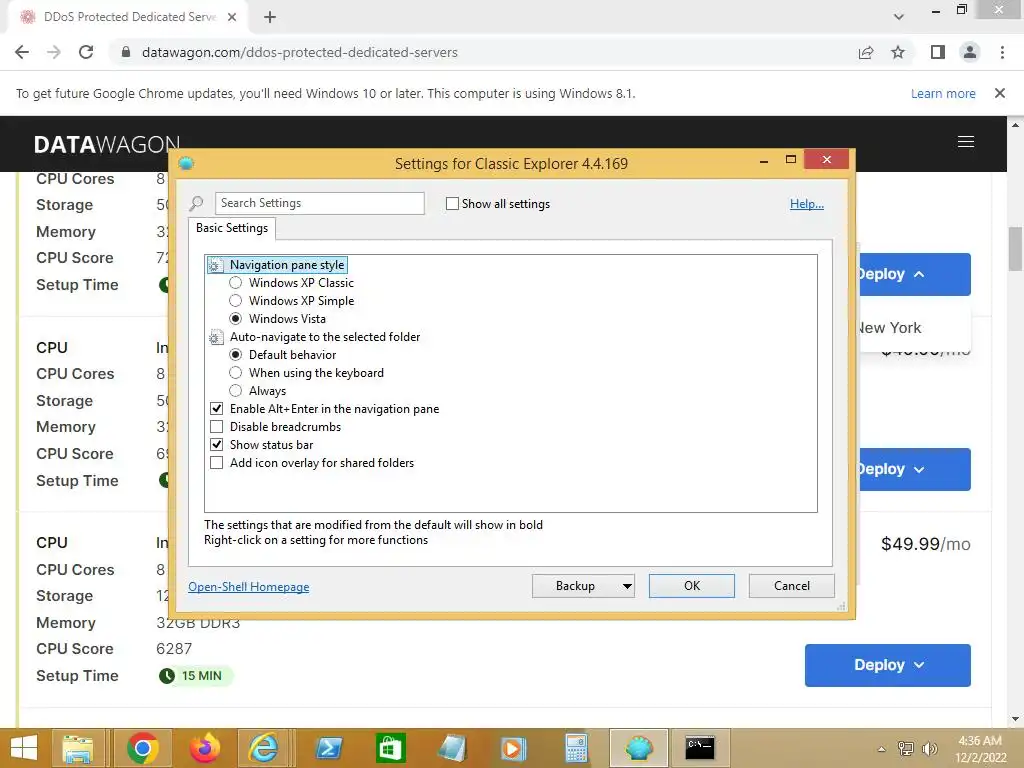Open the notepad-style taskbar icon
1024x768 pixels.
452,748
